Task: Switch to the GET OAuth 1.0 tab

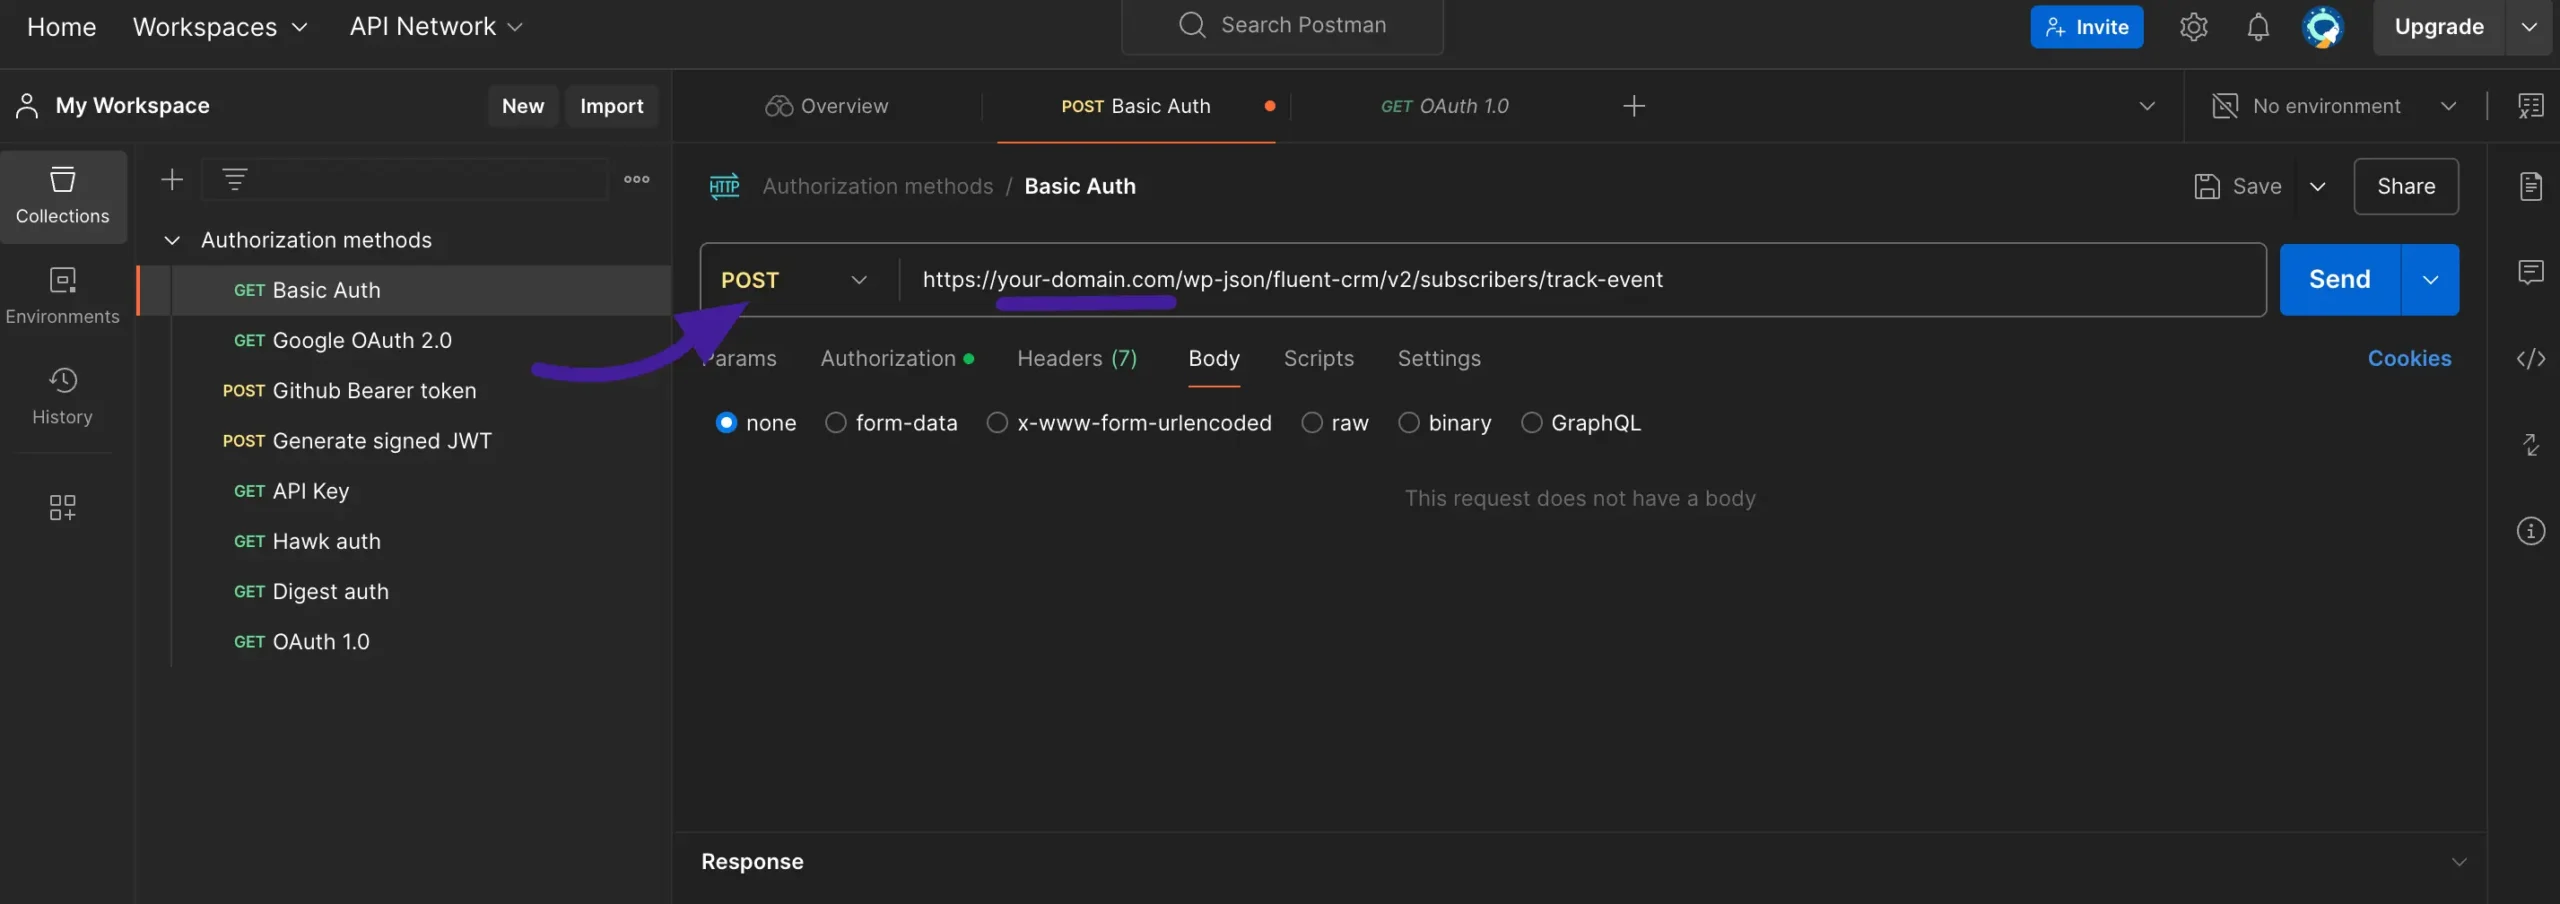Action: click(x=1444, y=106)
